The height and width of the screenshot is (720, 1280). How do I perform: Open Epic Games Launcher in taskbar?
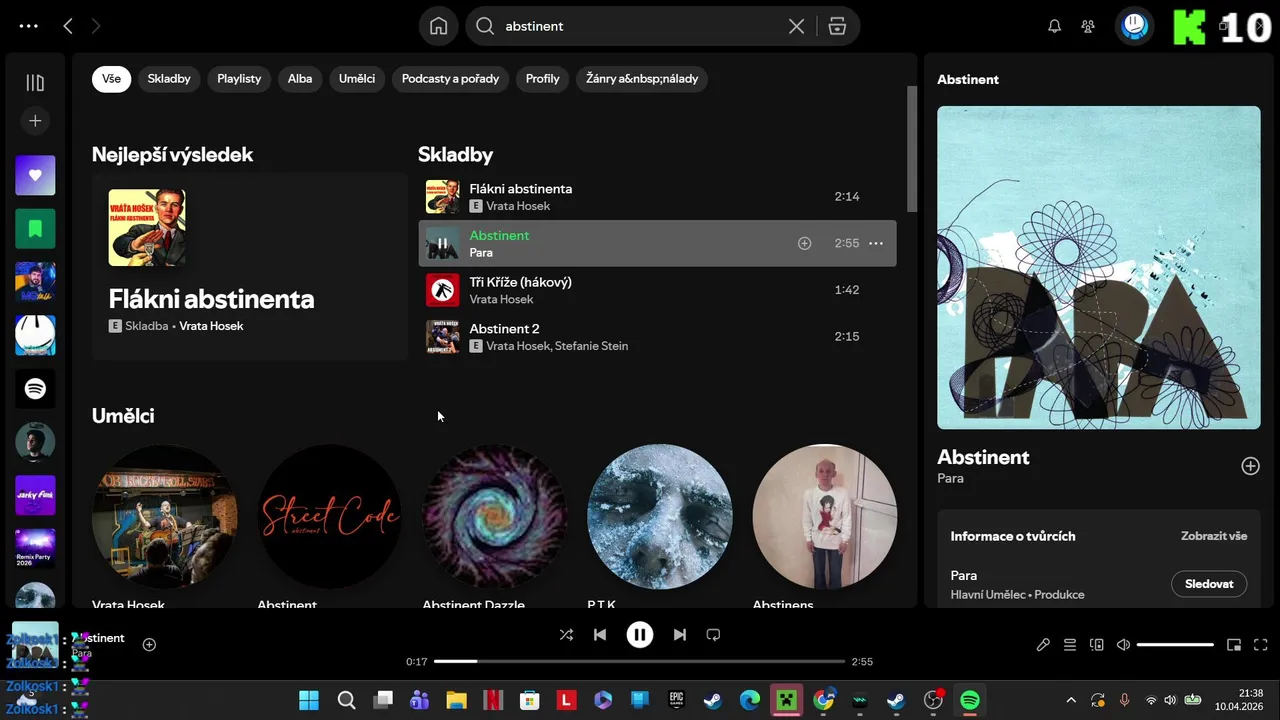(x=676, y=700)
